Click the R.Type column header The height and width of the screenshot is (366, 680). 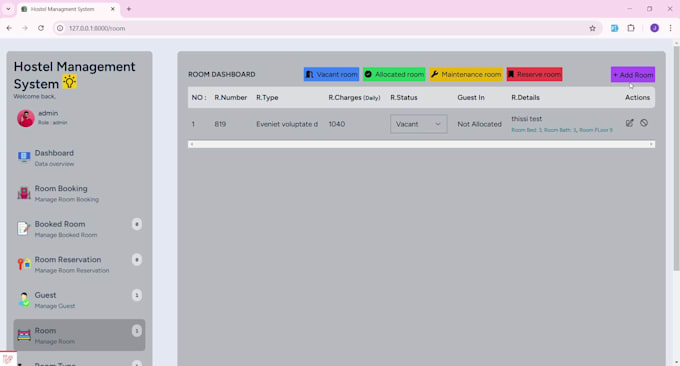tap(267, 98)
